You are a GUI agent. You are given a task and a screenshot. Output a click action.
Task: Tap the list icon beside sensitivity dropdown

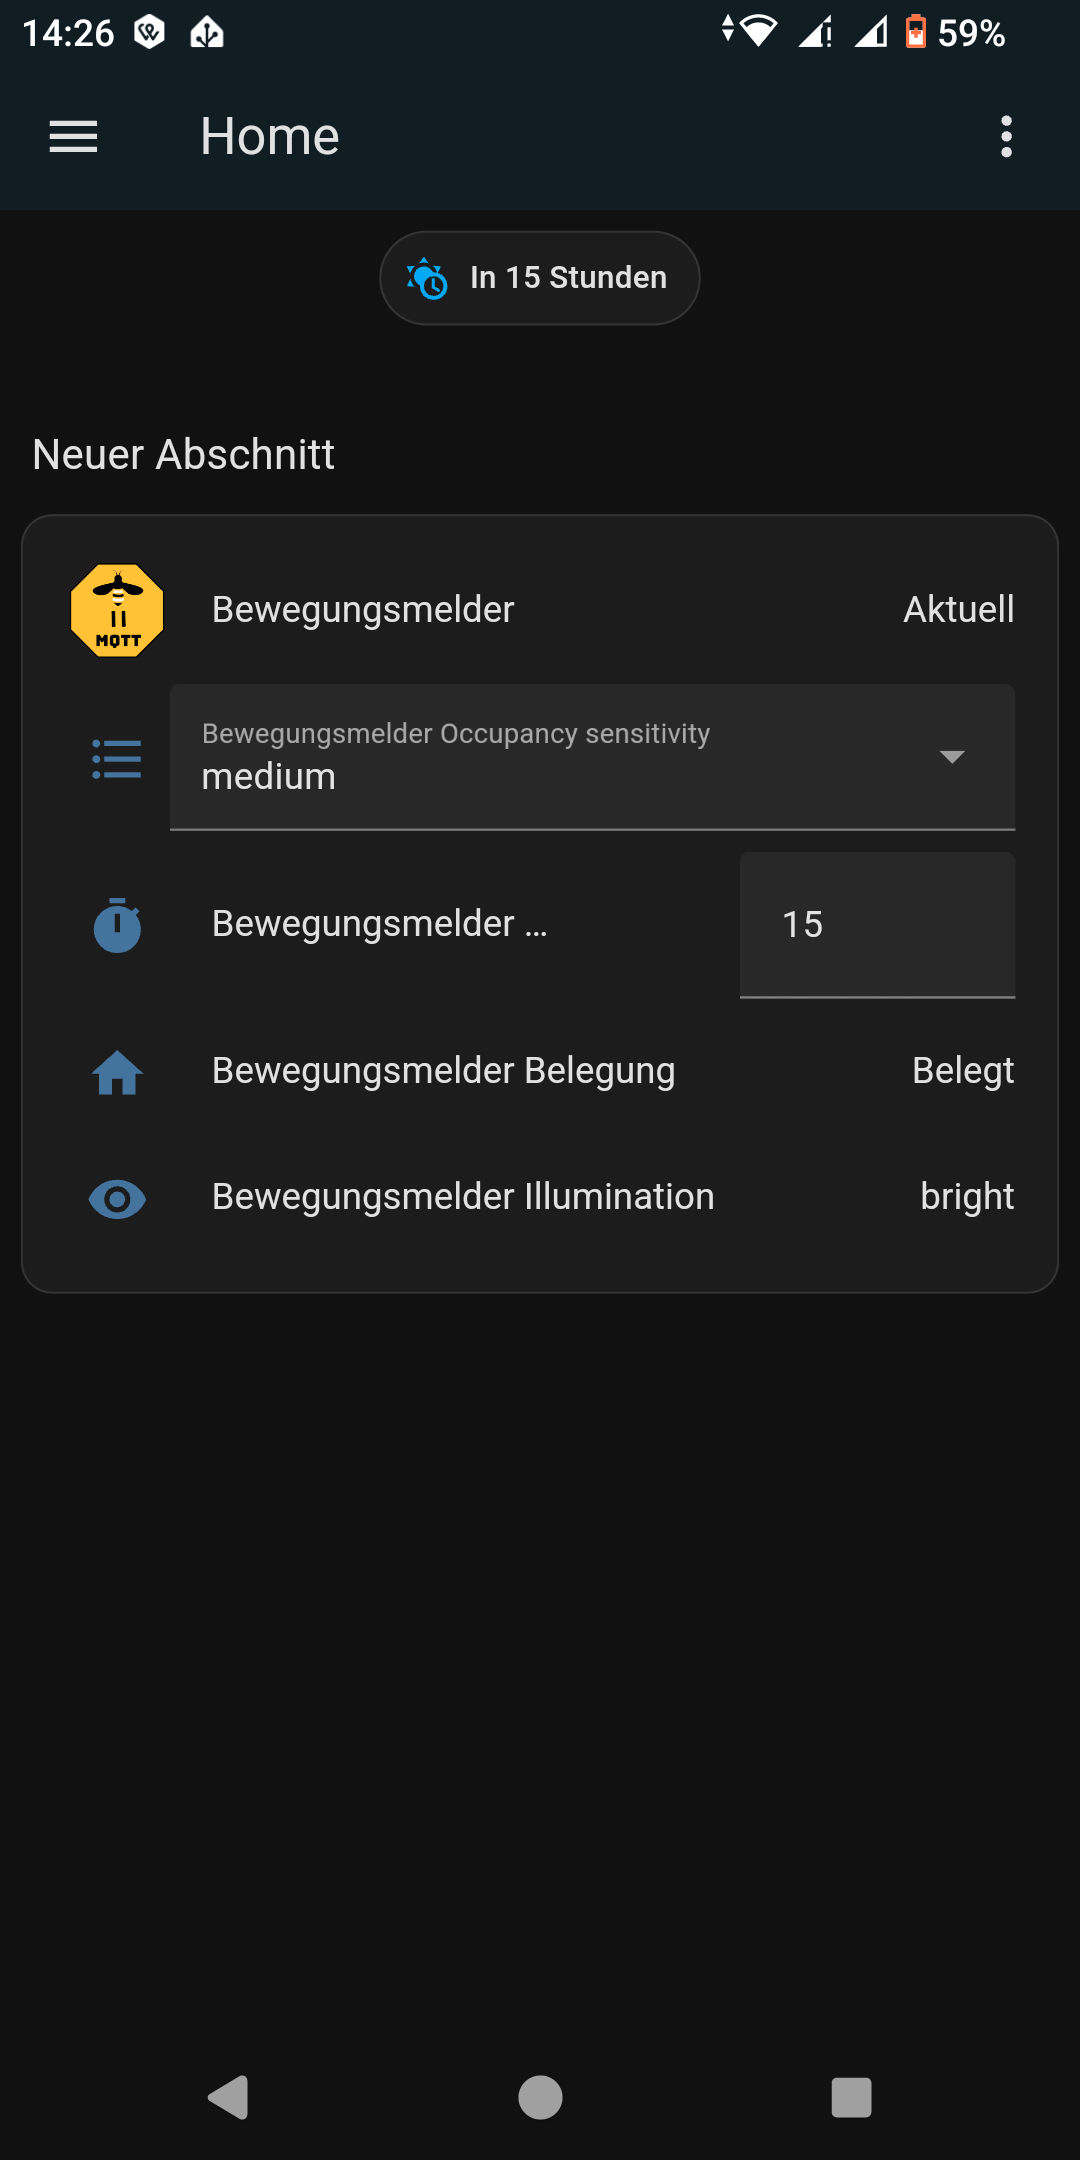point(117,759)
